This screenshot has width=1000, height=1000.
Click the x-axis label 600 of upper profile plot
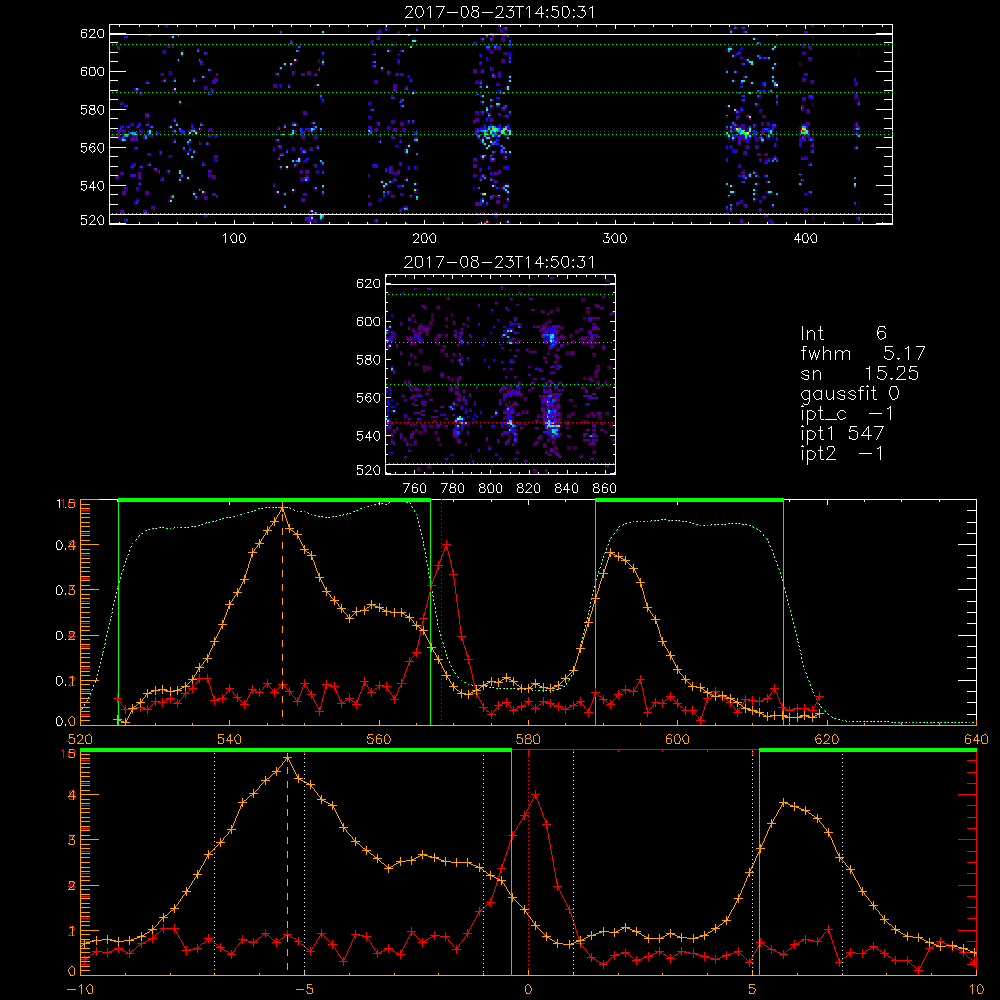tap(677, 739)
